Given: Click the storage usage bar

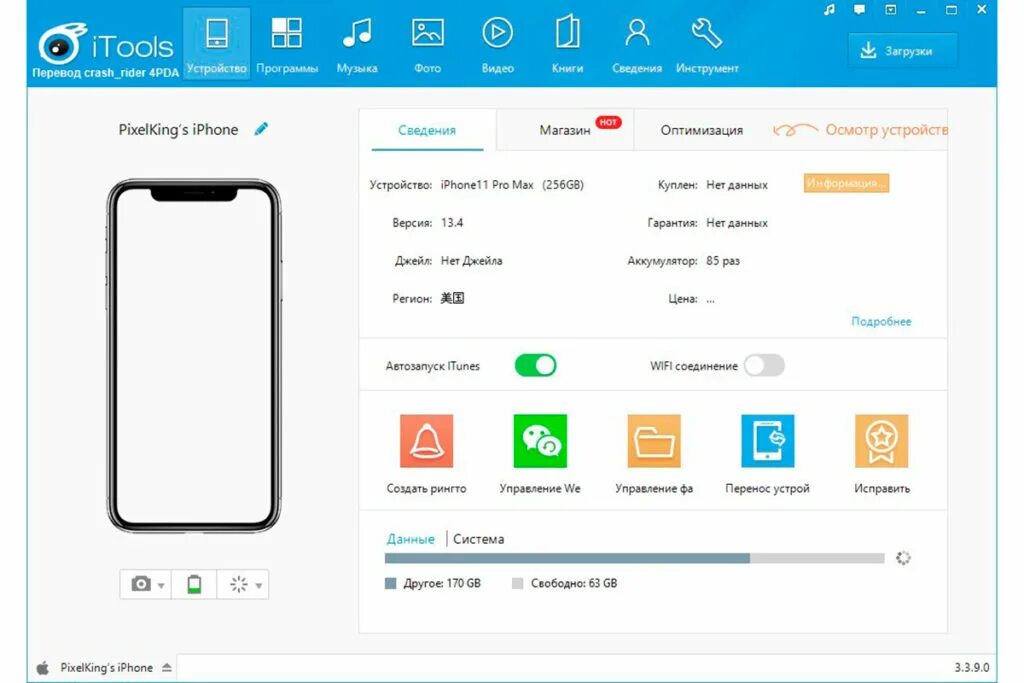Looking at the screenshot, I should [634, 558].
